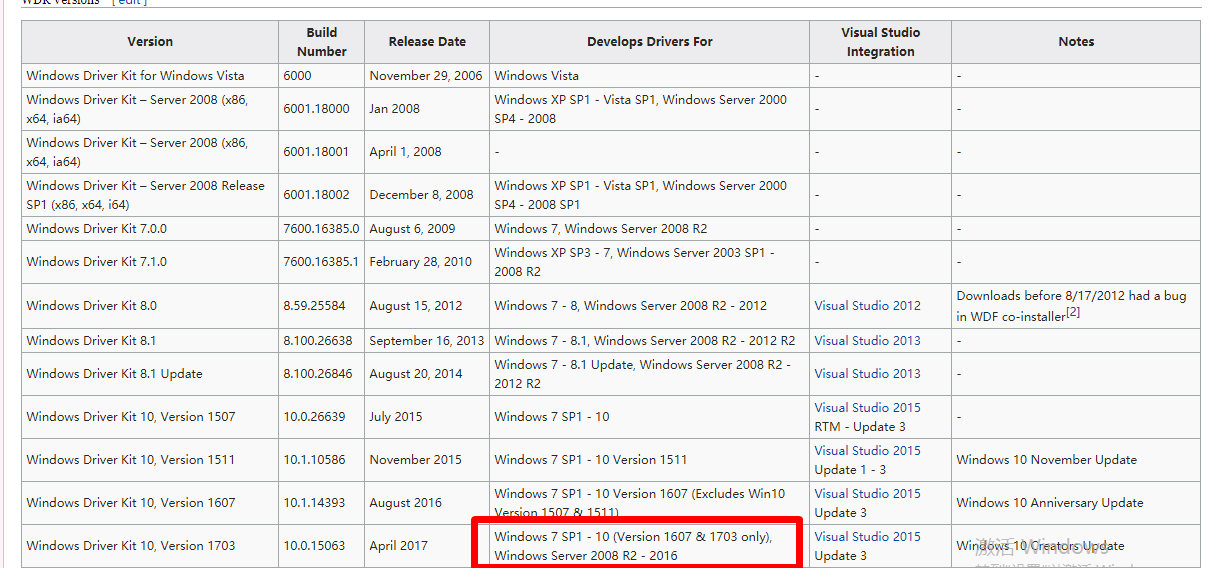1208x568 pixels.
Task: Click release date August 20, 2014
Action: pos(416,374)
